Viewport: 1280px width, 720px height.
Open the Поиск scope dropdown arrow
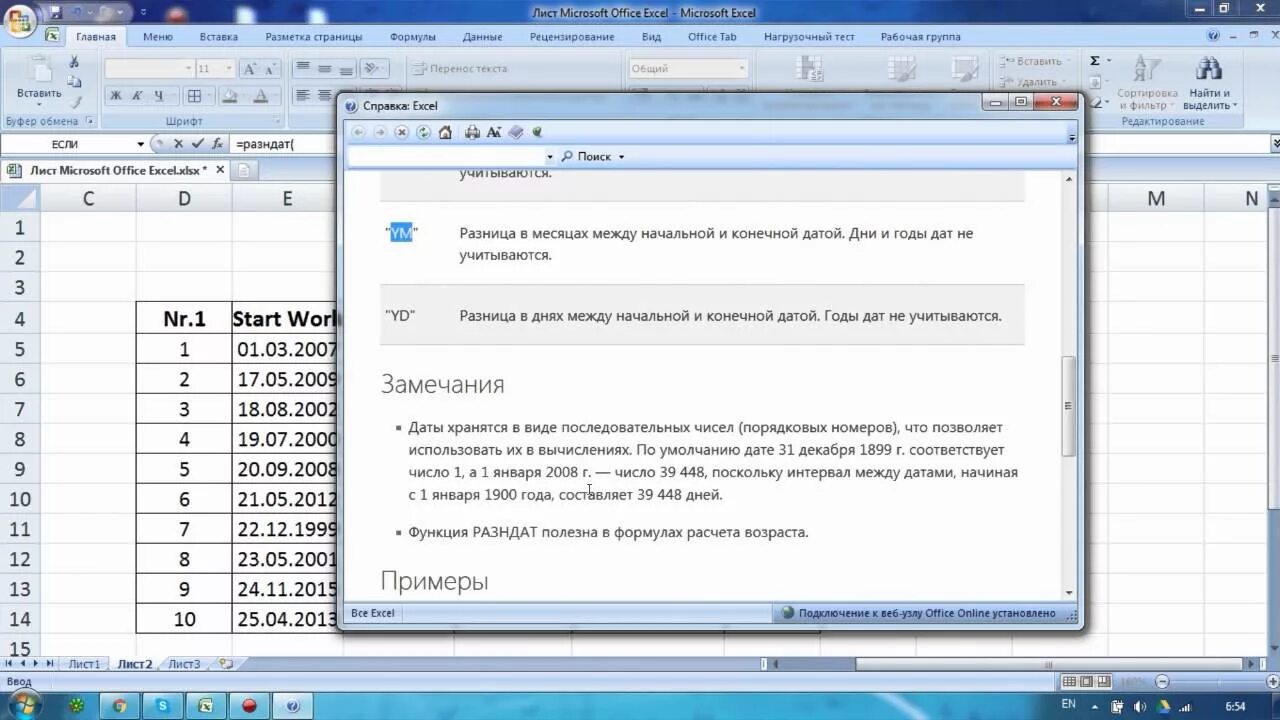pos(621,157)
